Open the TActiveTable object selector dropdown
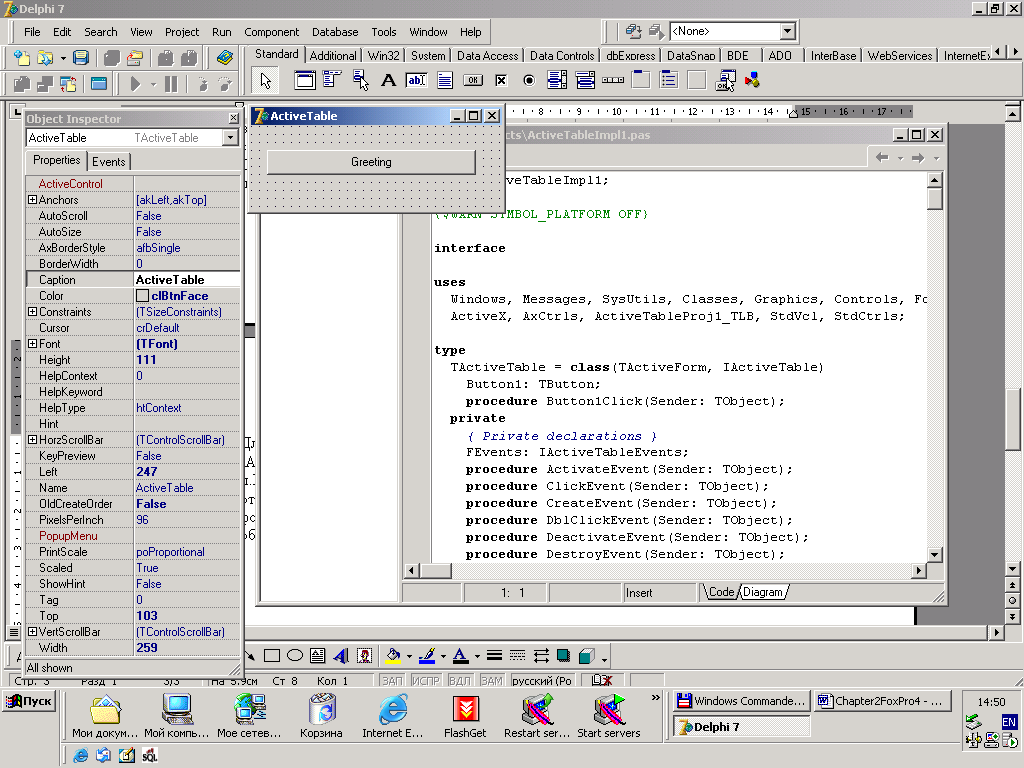 [230, 138]
